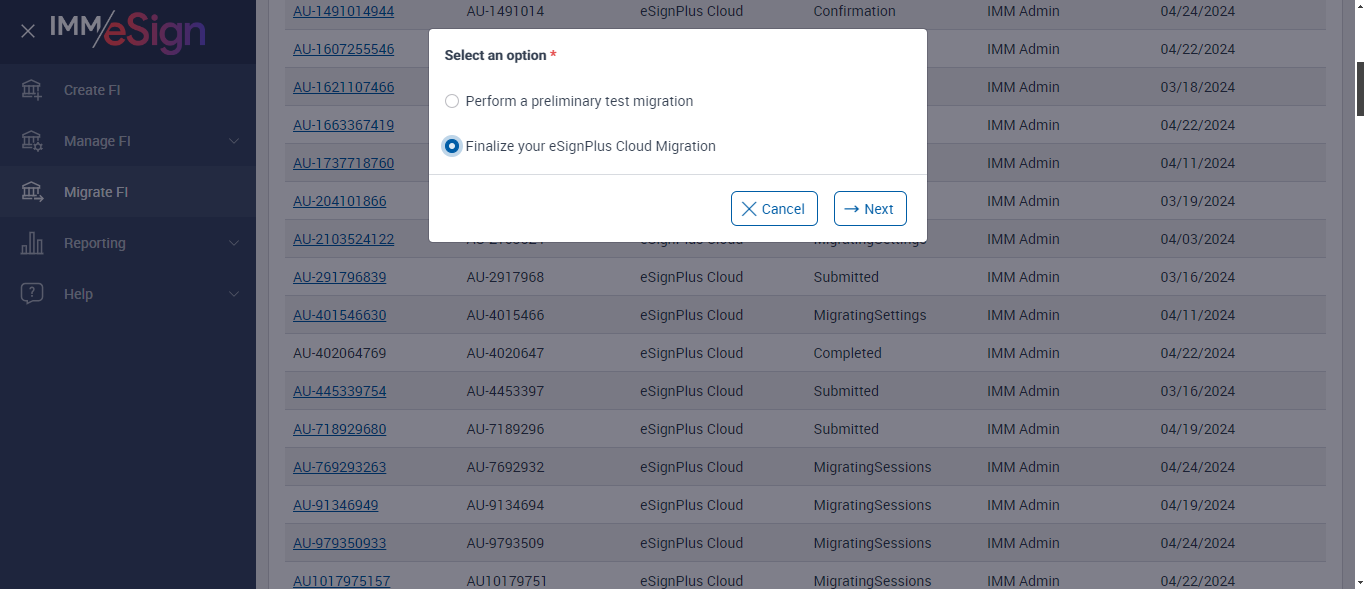Select Perform a preliminary test migration
The image size is (1366, 589).
pos(452,101)
